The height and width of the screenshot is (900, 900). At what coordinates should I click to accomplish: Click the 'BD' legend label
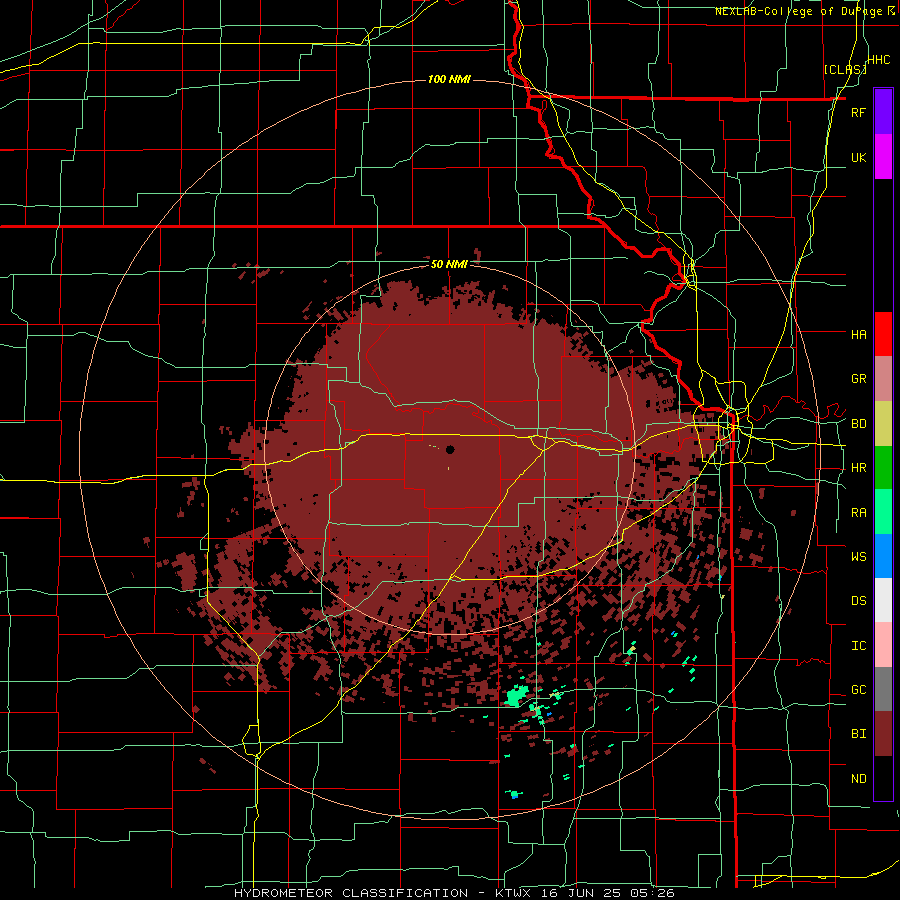tap(858, 424)
